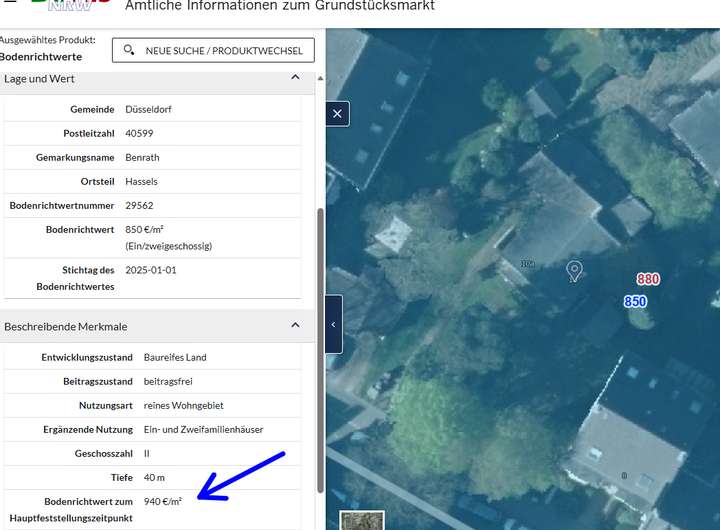Collapse the side panel with the left arrow
This screenshot has width=720, height=530.
click(333, 324)
